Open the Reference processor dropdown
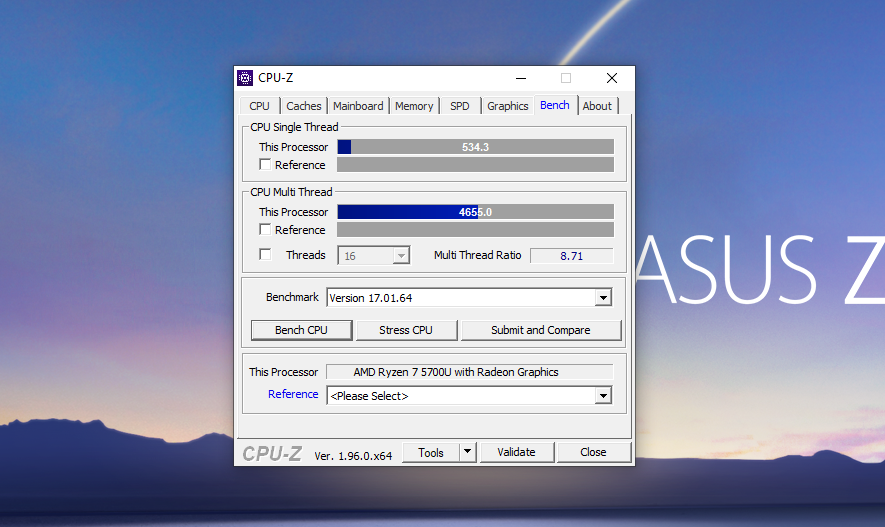This screenshot has width=885, height=527. [x=603, y=396]
